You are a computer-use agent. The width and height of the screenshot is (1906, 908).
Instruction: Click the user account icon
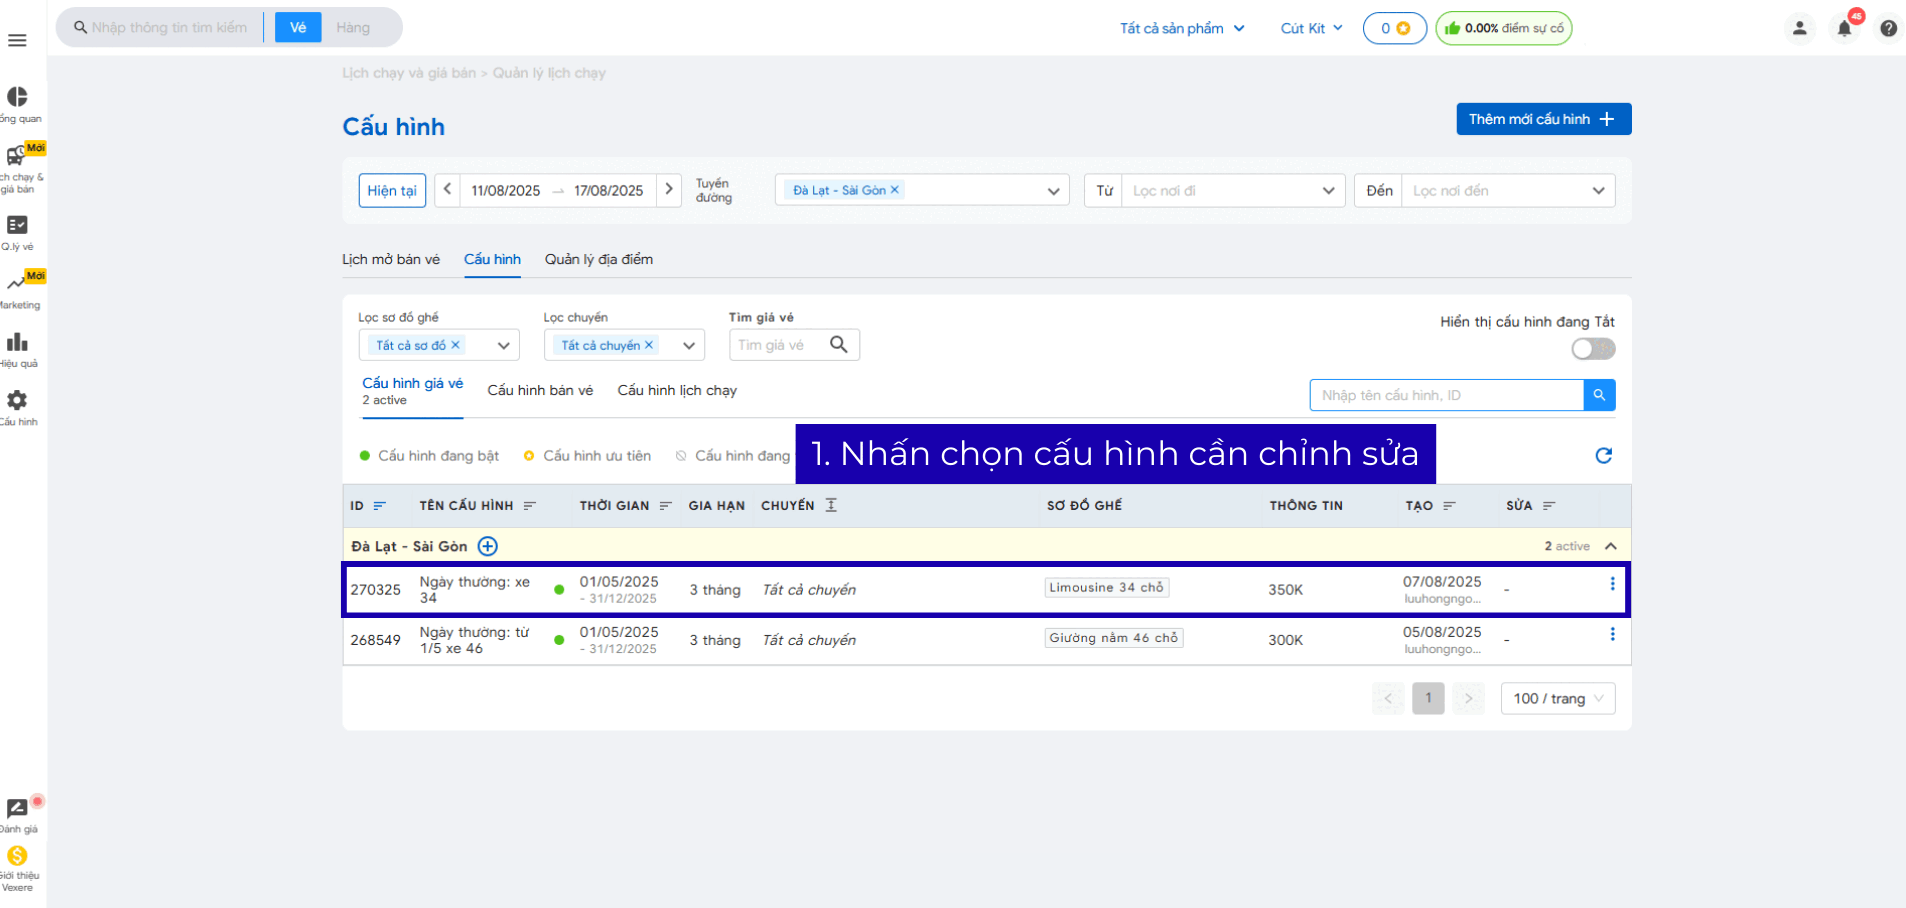point(1799,28)
